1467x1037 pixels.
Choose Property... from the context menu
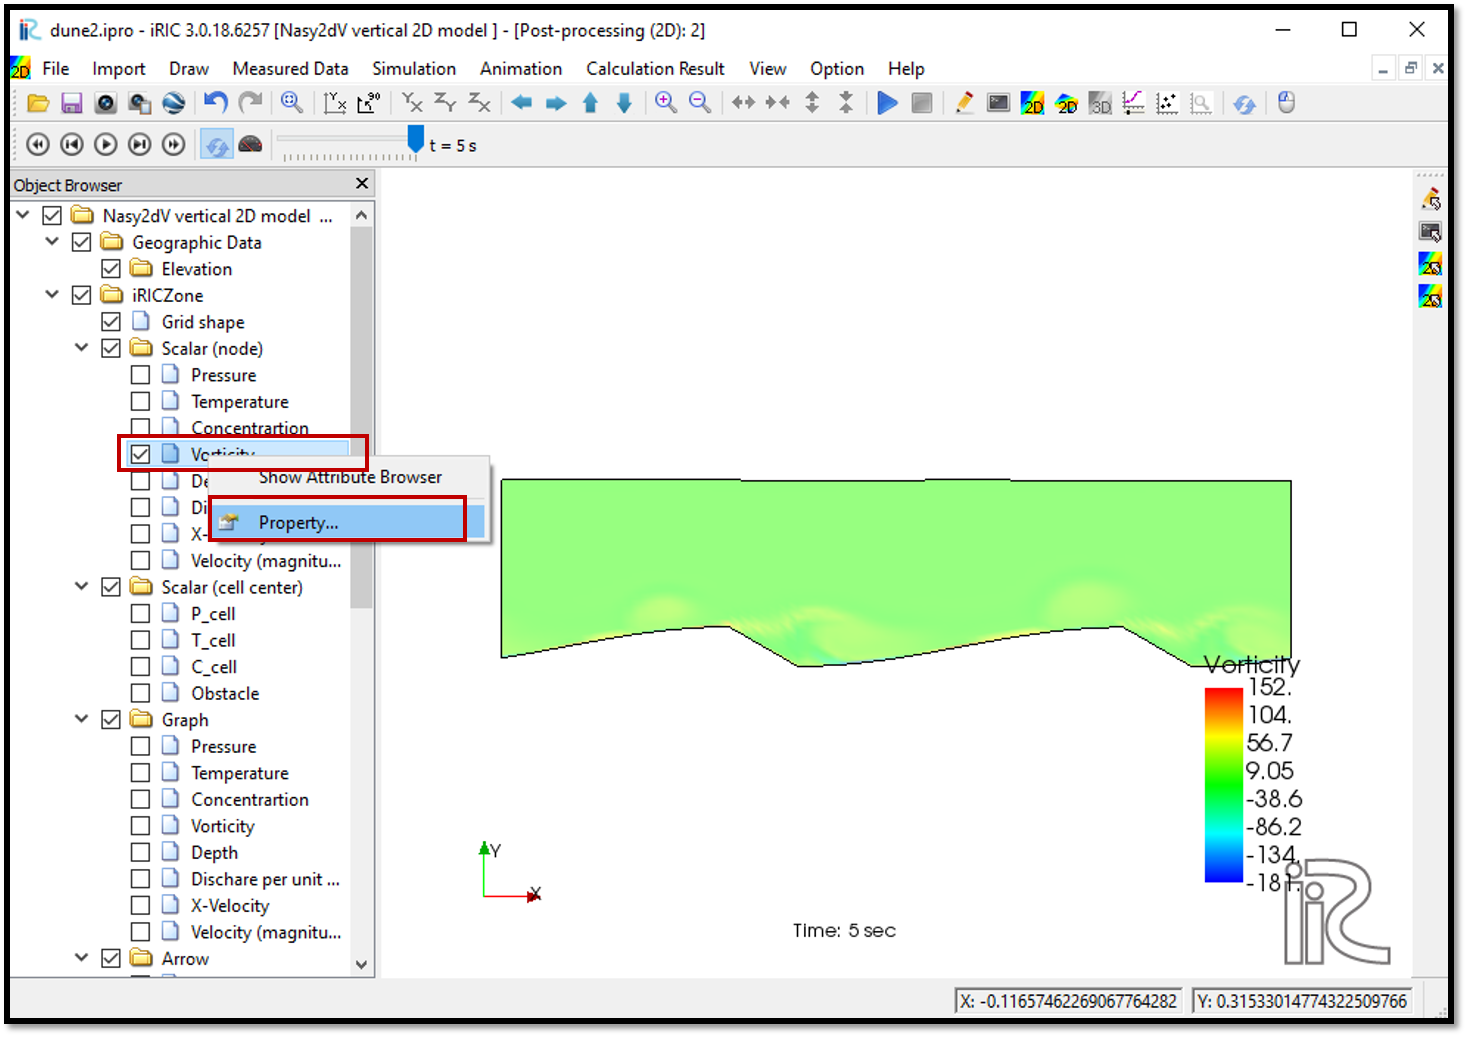[x=346, y=522]
